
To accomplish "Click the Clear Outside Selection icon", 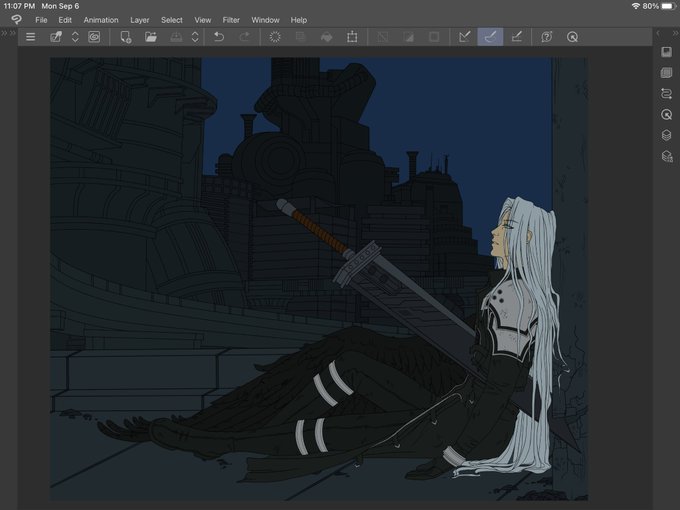I will tap(301, 37).
